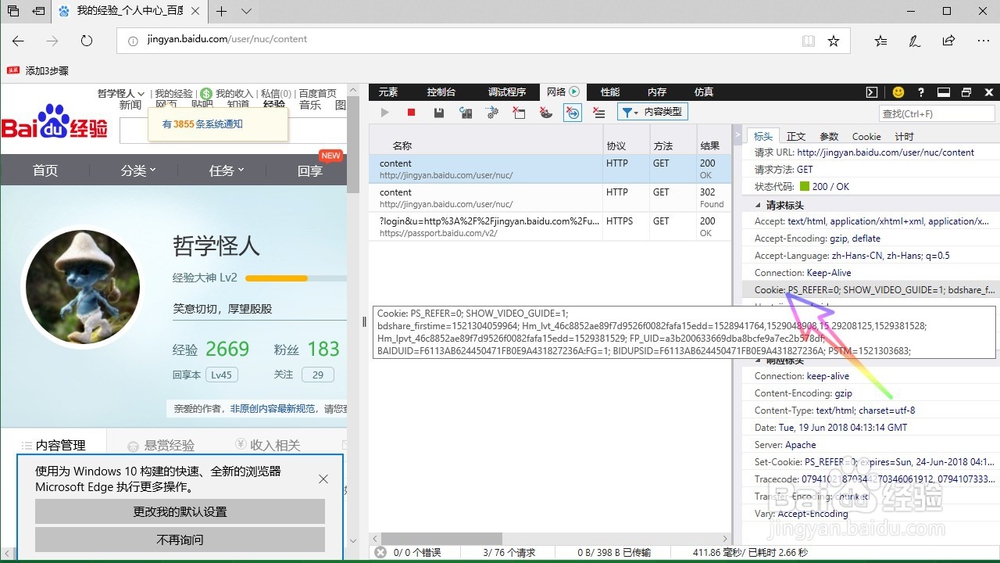1000x563 pixels.
Task: Open the Memory (内存) tab
Action: (657, 92)
